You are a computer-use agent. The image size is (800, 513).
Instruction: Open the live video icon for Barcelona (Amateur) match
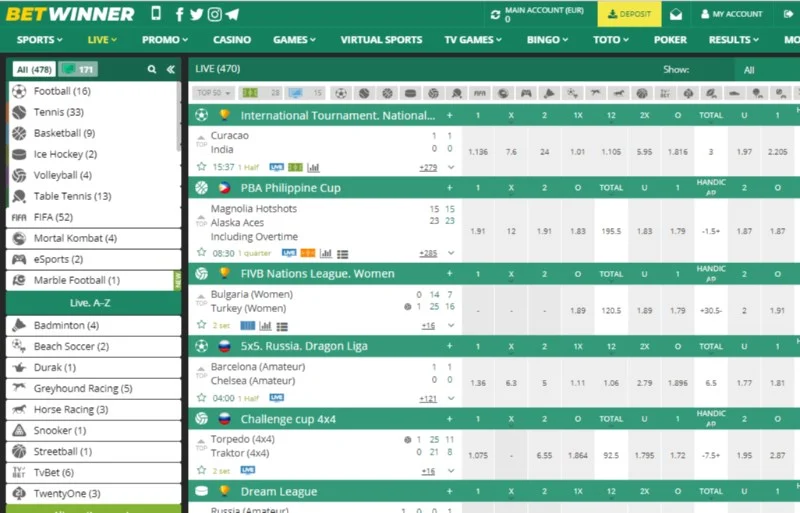277,398
